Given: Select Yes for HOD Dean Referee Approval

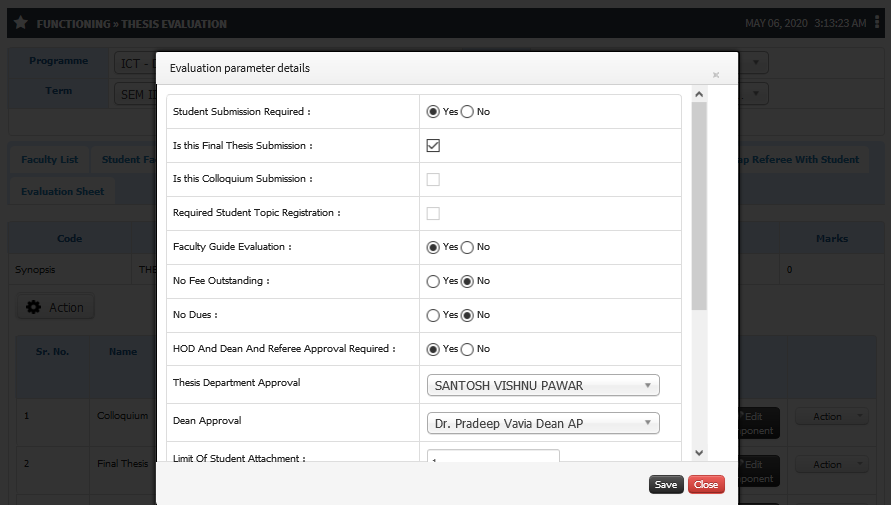Looking at the screenshot, I should pos(433,349).
